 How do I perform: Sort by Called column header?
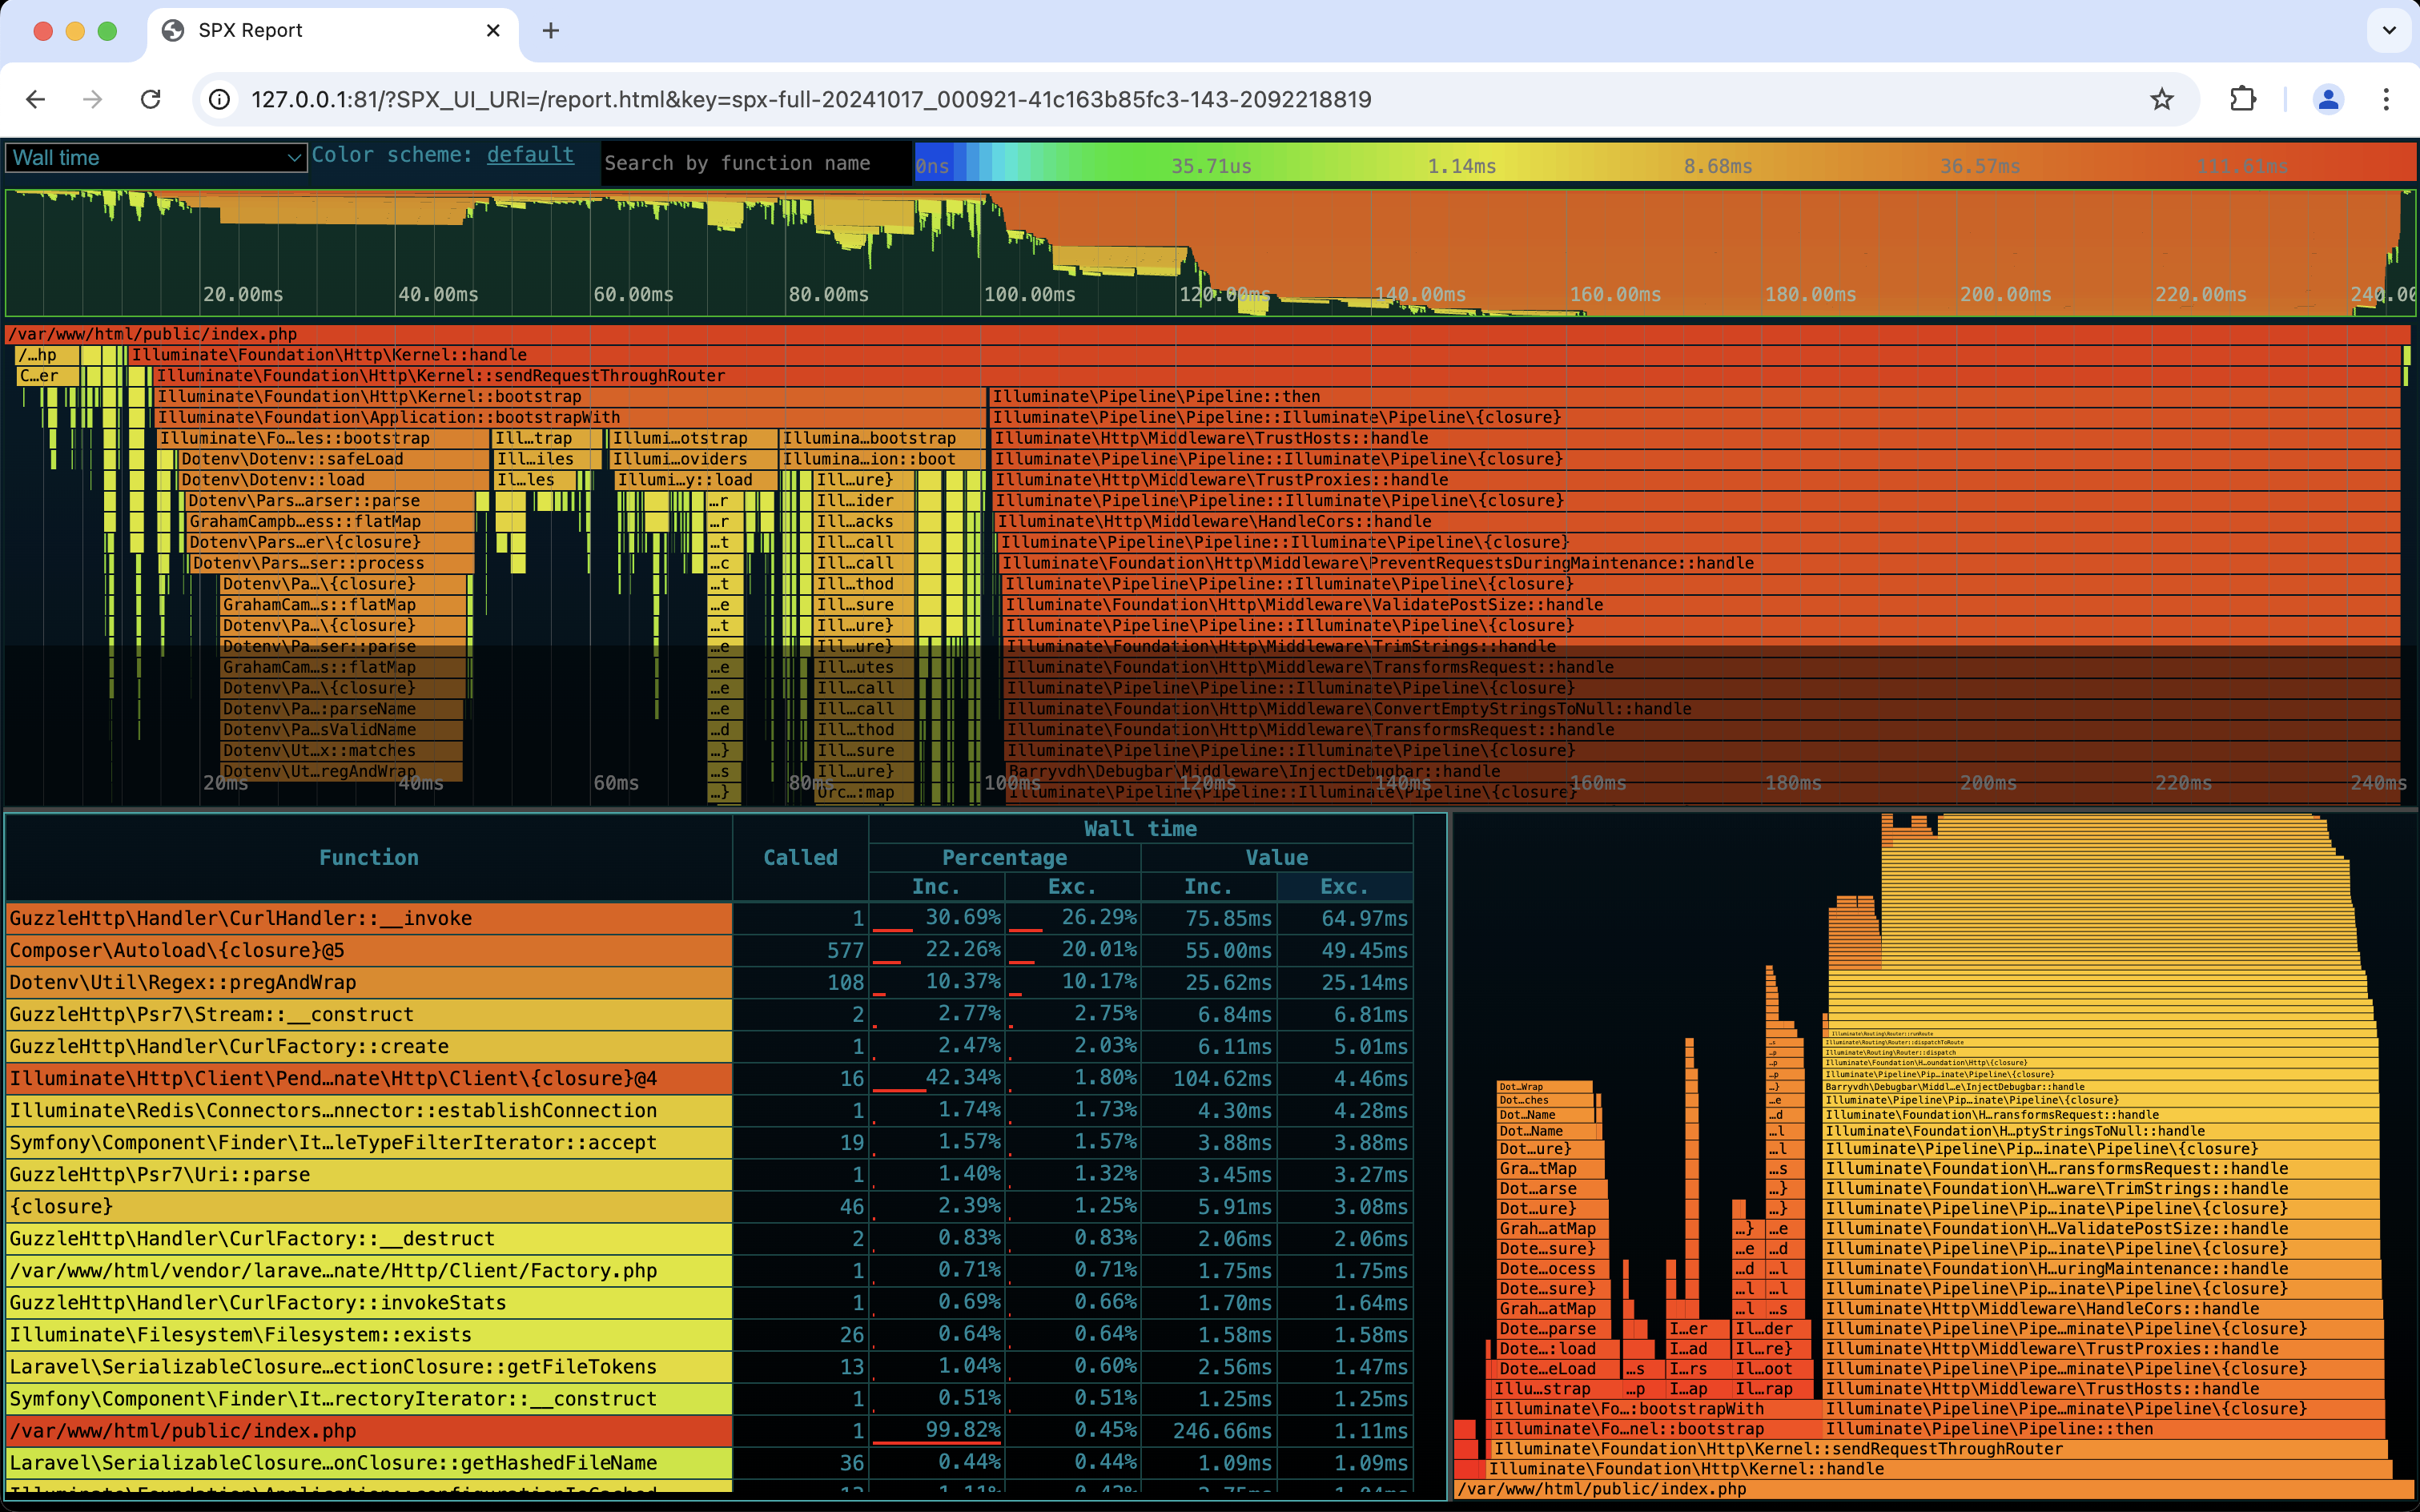click(799, 857)
